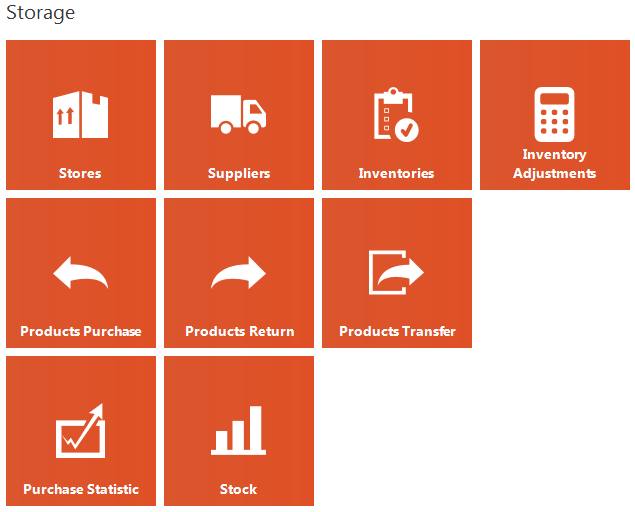Click the Suppliers delivery truck icon
Image resolution: width=635 pixels, height=512 pixels.
pos(238,114)
